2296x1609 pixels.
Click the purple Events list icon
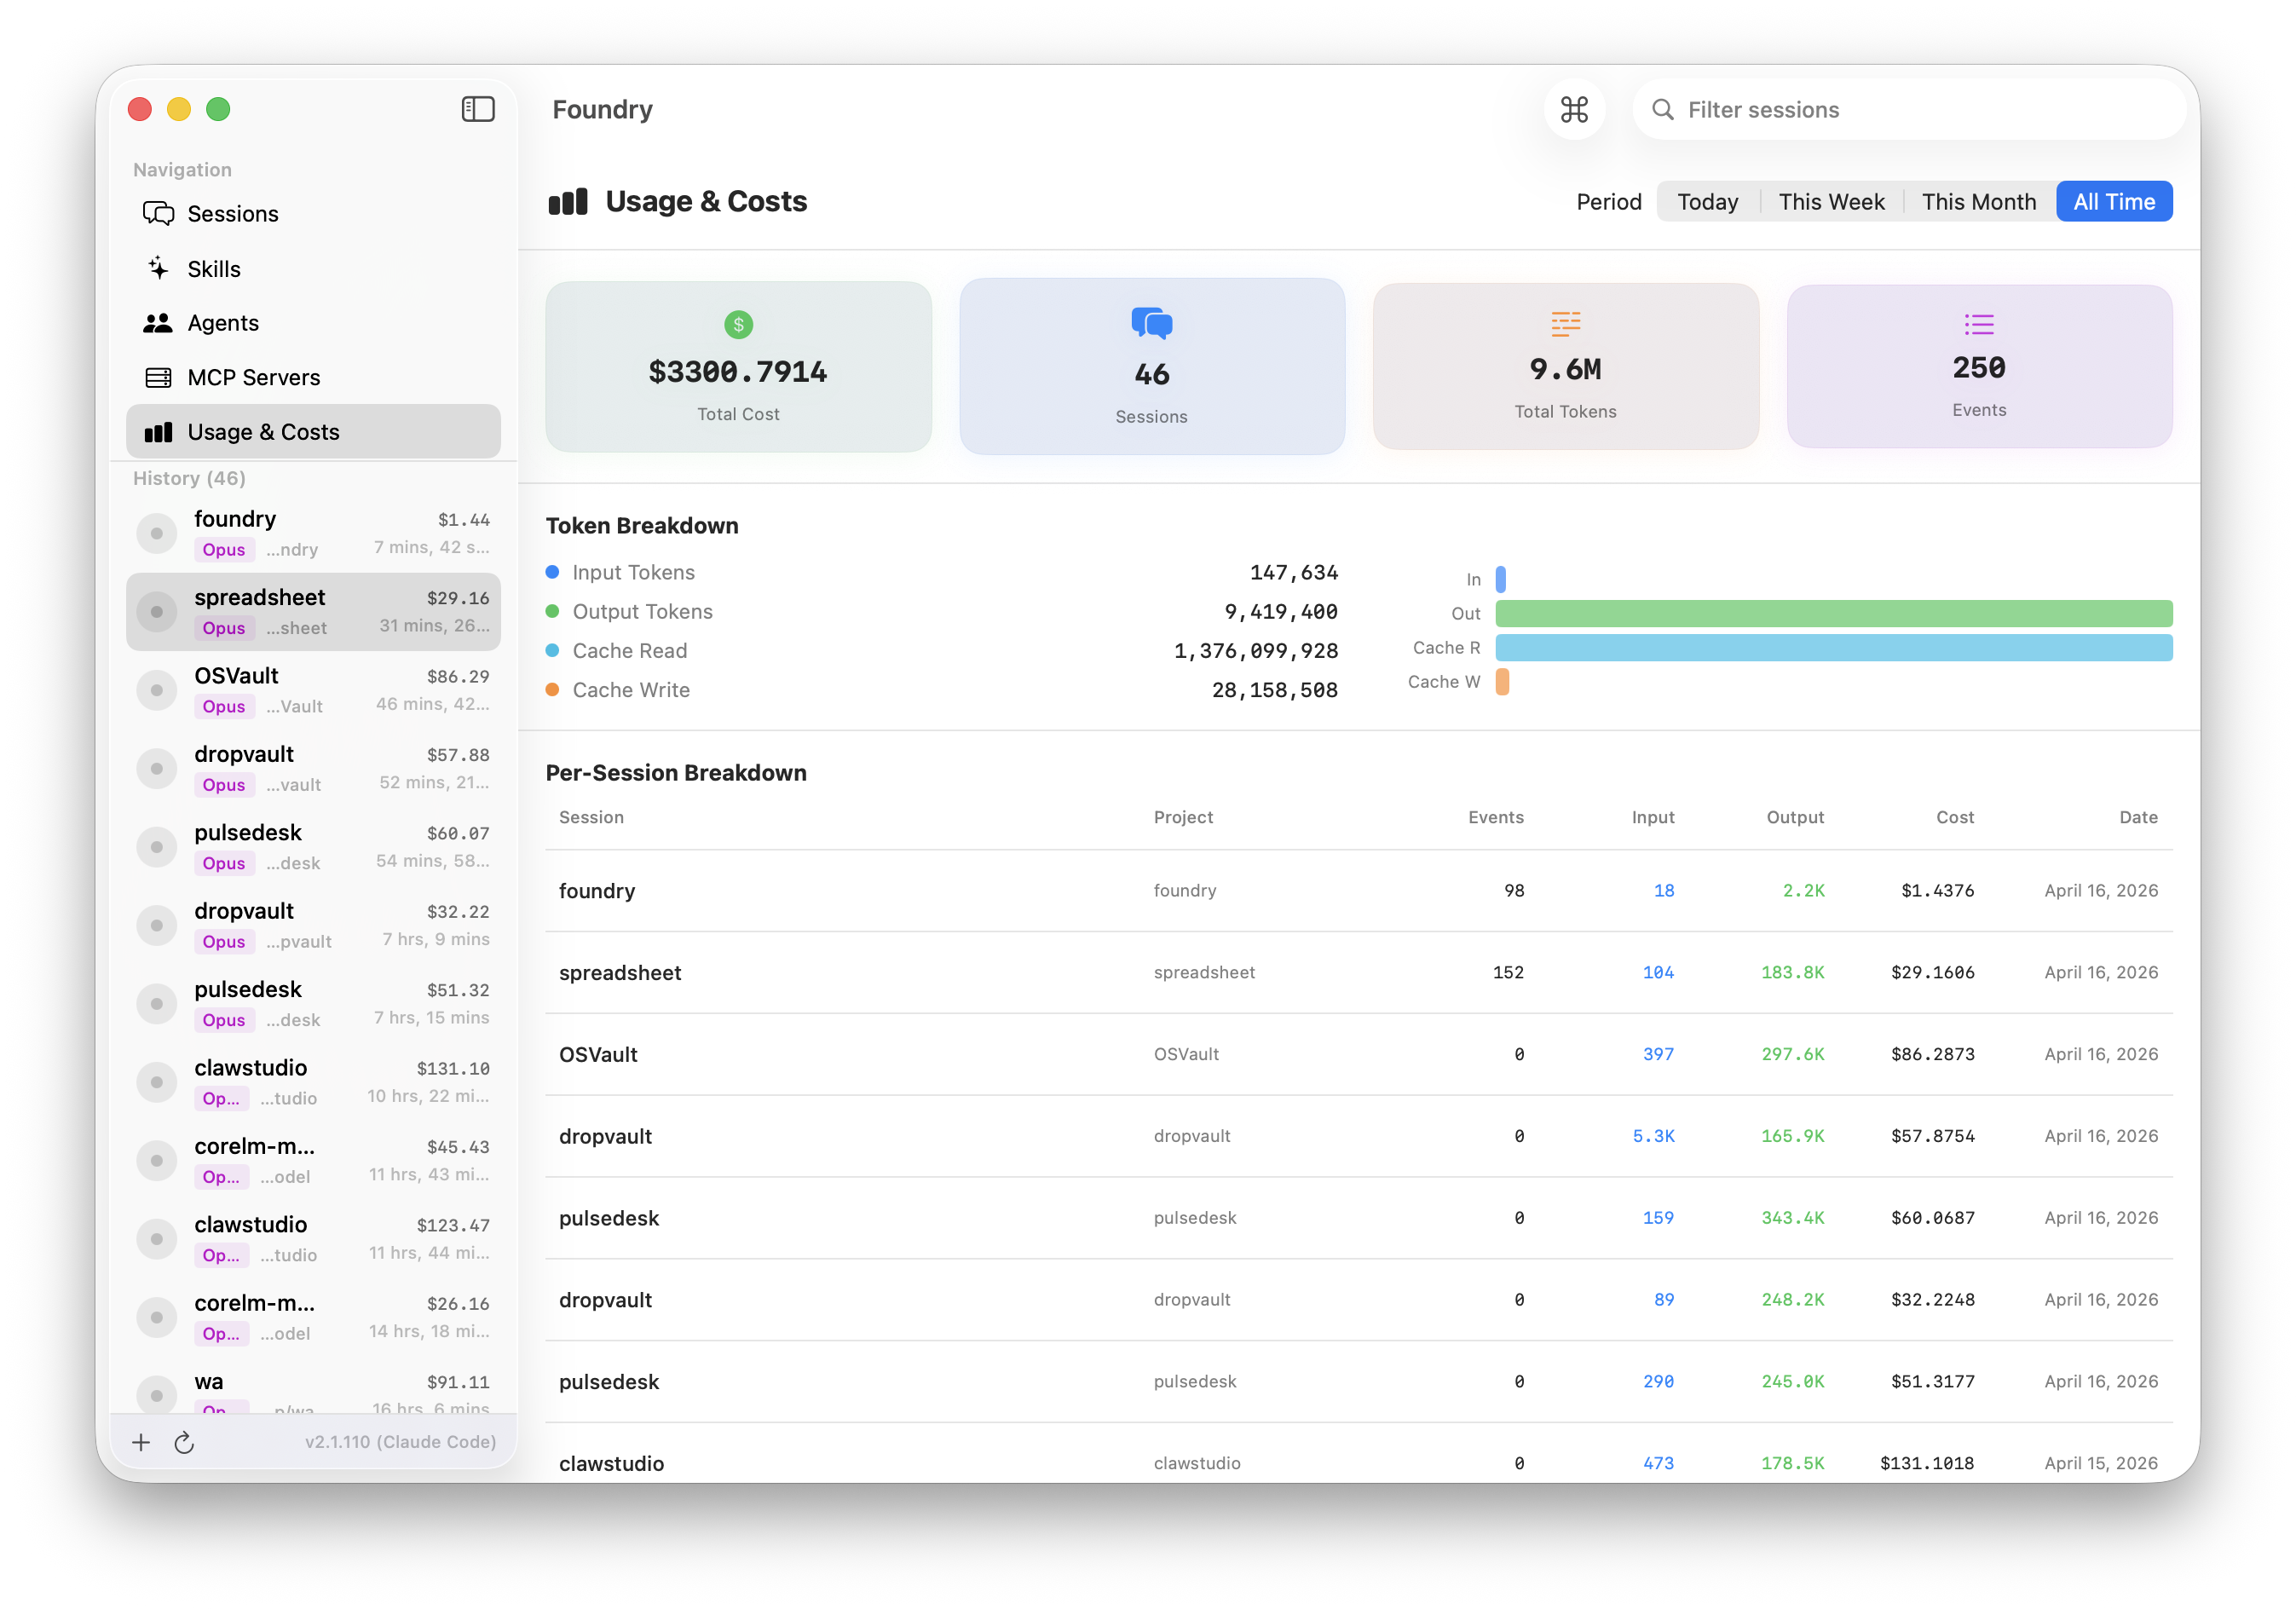pyautogui.click(x=1978, y=323)
